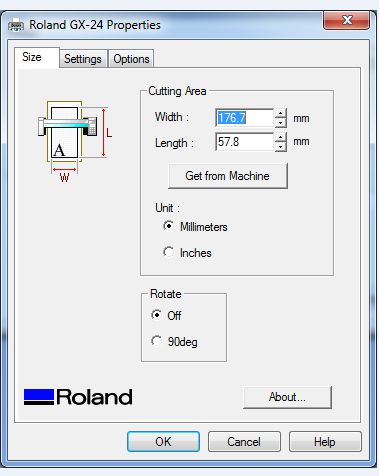
Task: Decrease Width with the down arrow
Action: 281,123
